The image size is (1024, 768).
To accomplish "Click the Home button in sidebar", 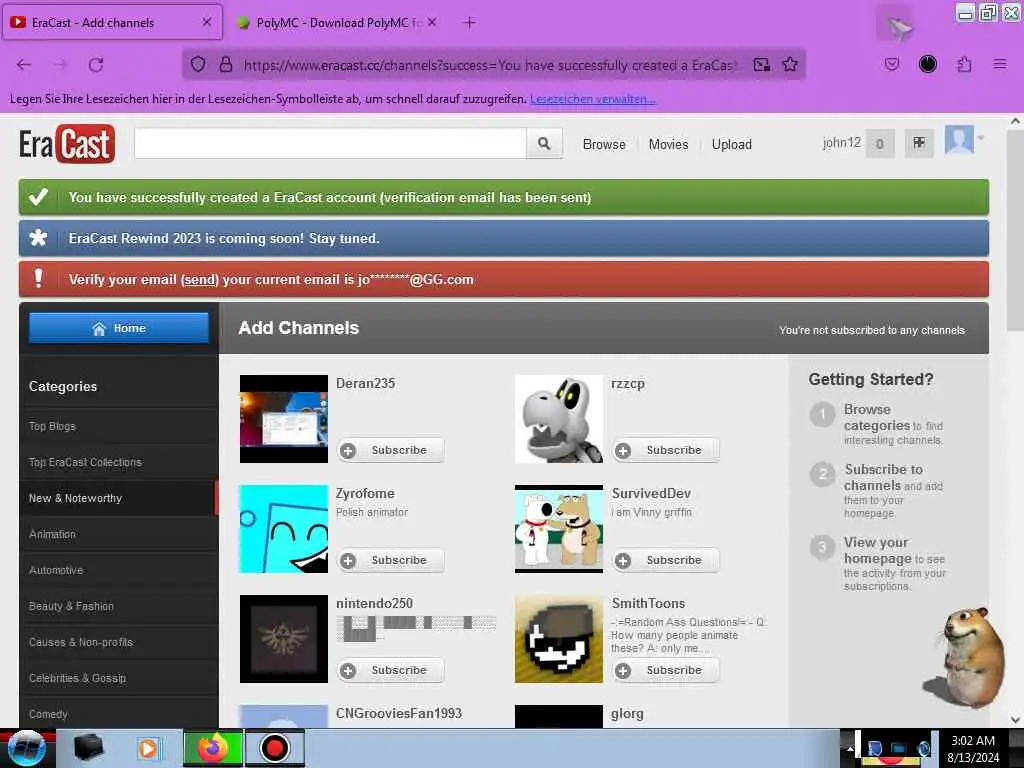I will pyautogui.click(x=119, y=328).
